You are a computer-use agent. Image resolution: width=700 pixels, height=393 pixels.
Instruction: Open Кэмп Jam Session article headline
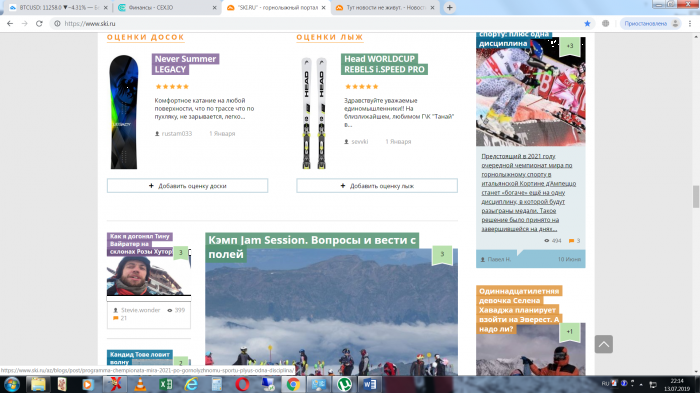pyautogui.click(x=312, y=247)
